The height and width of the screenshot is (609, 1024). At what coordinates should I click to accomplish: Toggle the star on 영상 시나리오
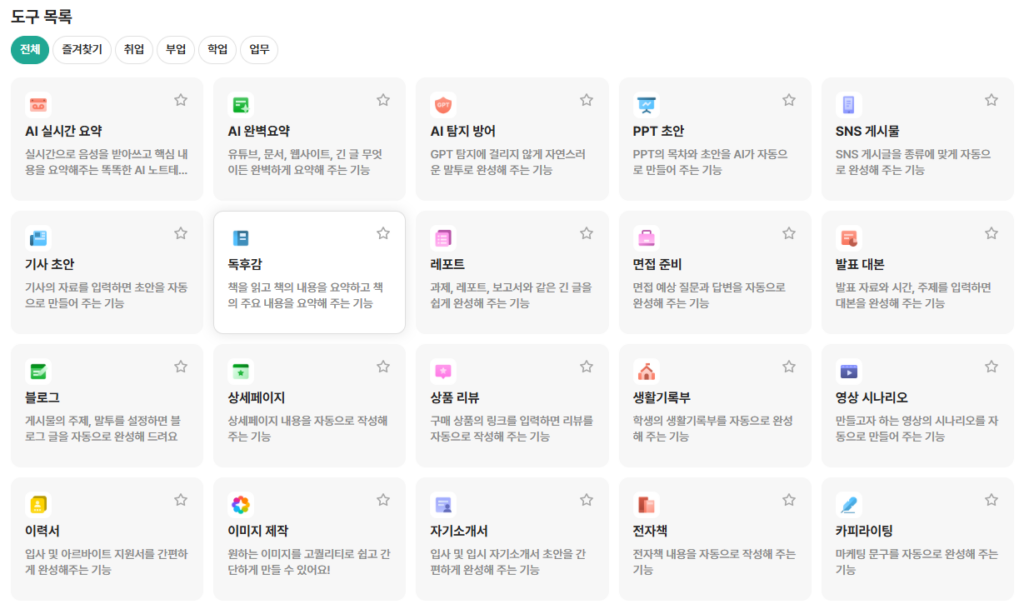991,366
